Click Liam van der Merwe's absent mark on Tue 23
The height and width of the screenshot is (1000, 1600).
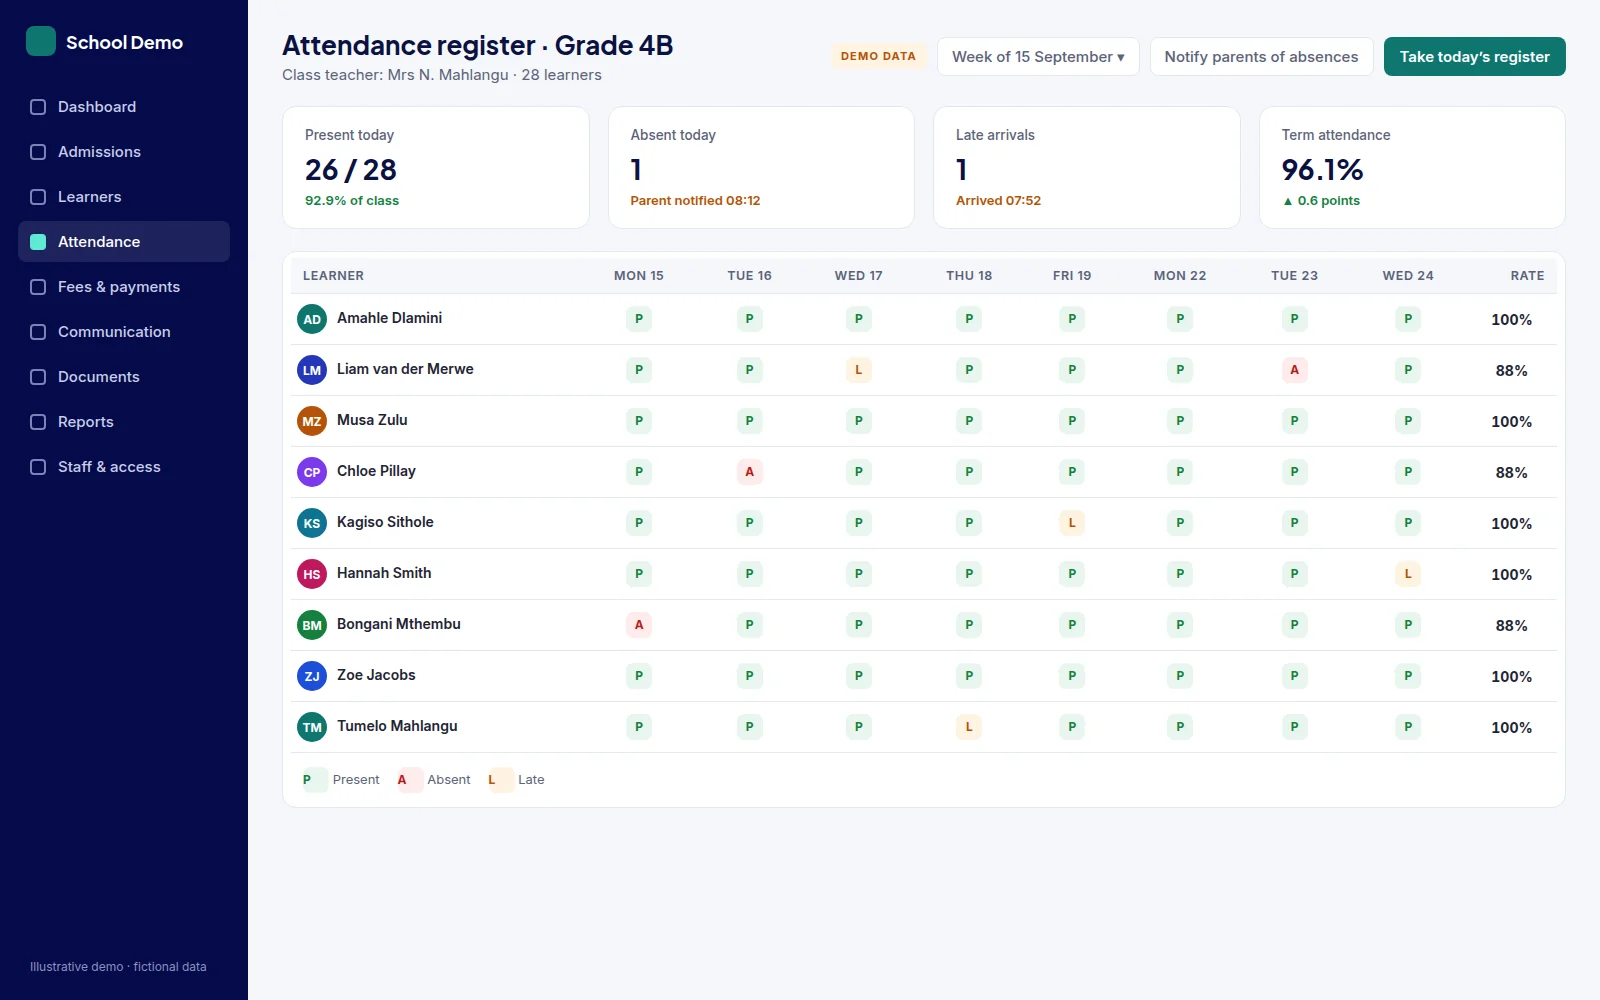coord(1294,370)
